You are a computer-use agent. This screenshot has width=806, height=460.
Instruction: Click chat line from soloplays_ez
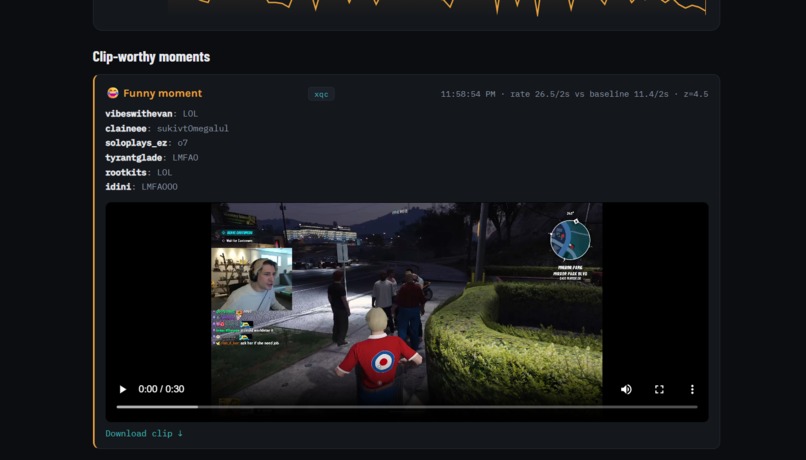coord(146,143)
